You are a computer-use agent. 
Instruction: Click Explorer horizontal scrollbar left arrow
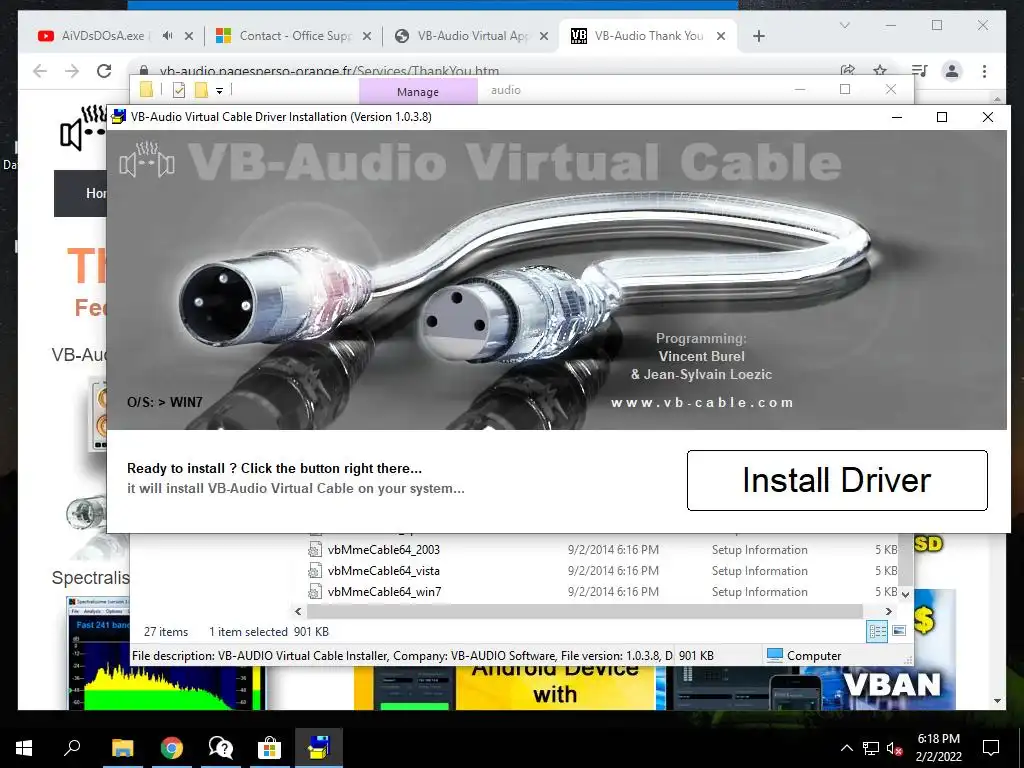pyautogui.click(x=298, y=611)
